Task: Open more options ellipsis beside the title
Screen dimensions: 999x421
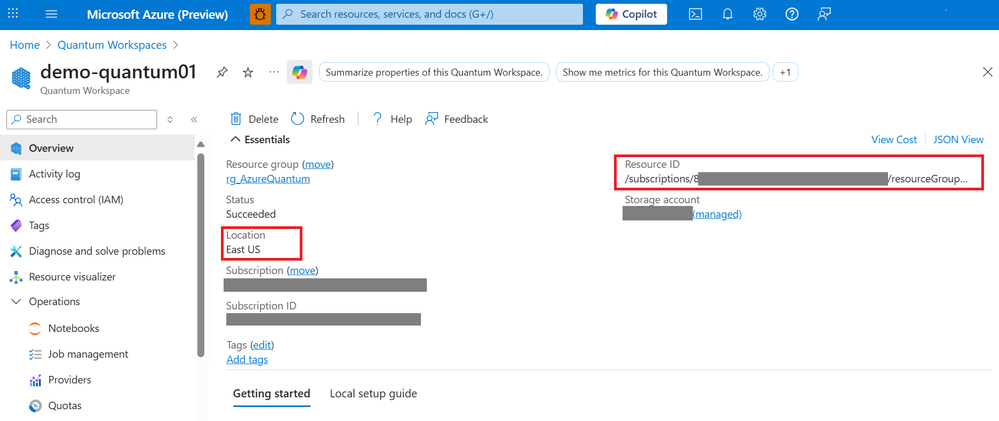Action: [x=274, y=72]
